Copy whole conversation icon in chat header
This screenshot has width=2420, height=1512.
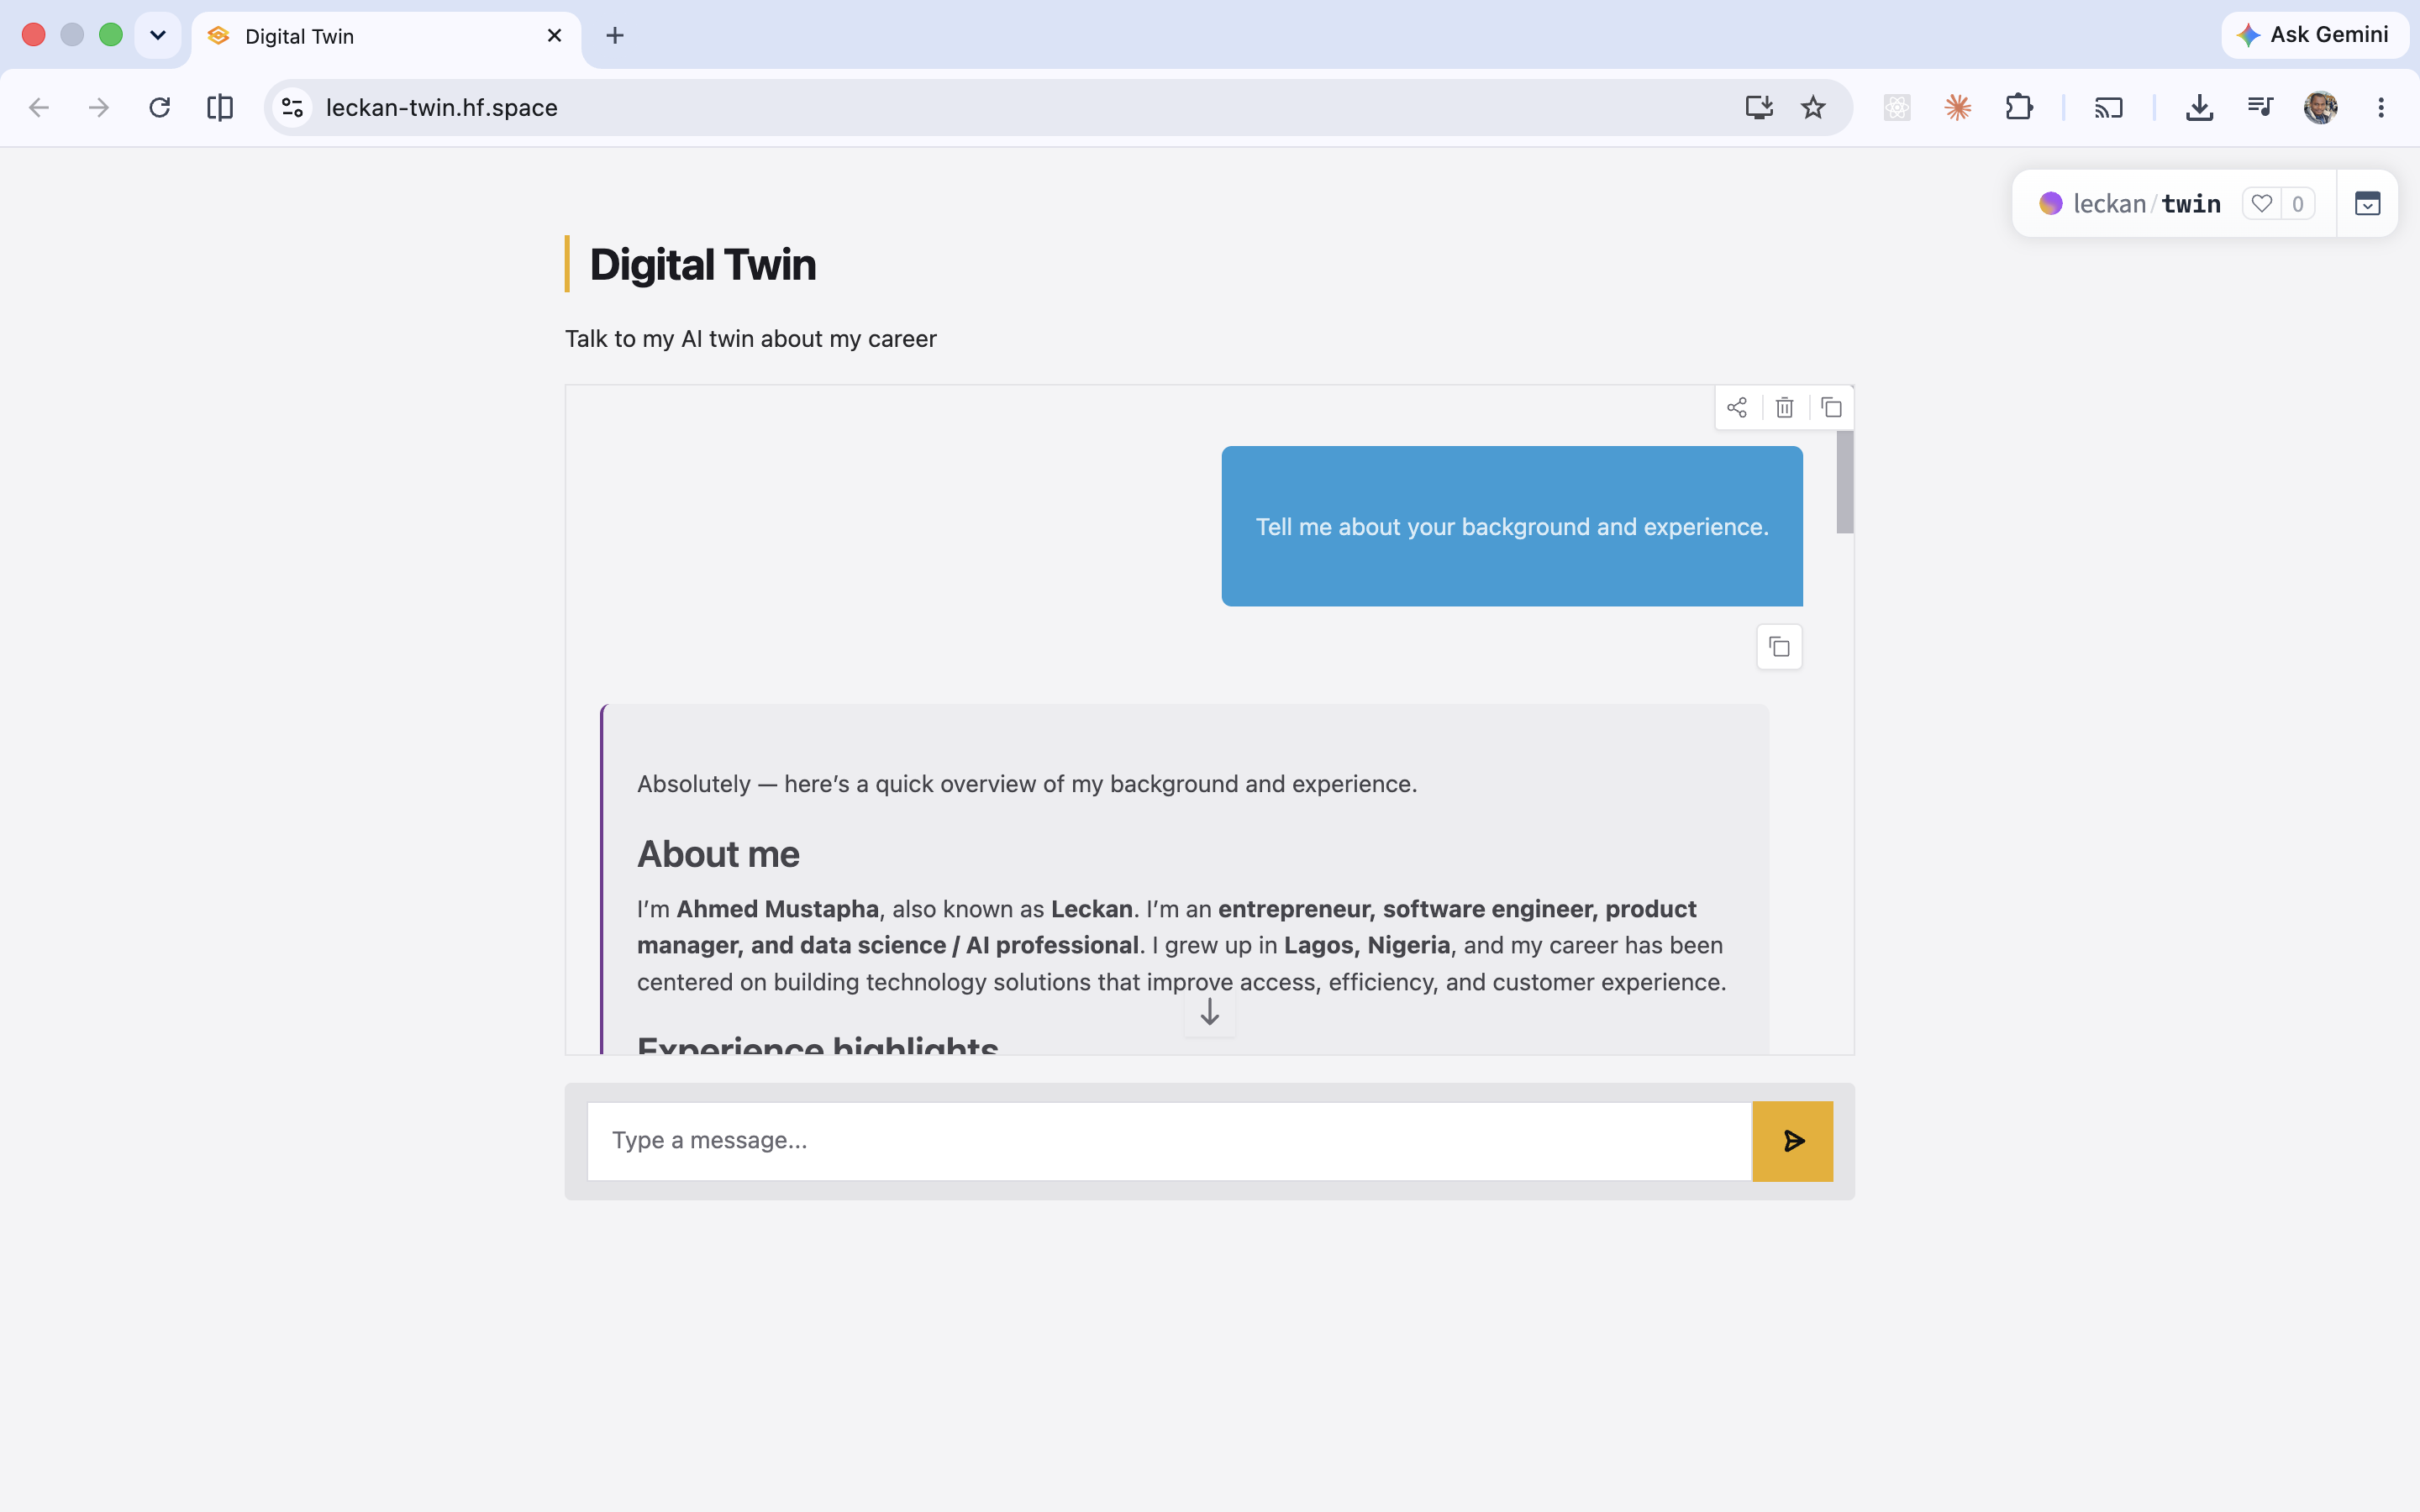click(1831, 408)
